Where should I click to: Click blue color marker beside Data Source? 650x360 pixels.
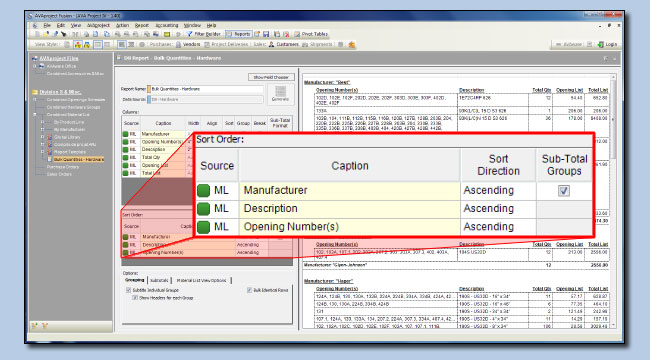click(x=149, y=100)
